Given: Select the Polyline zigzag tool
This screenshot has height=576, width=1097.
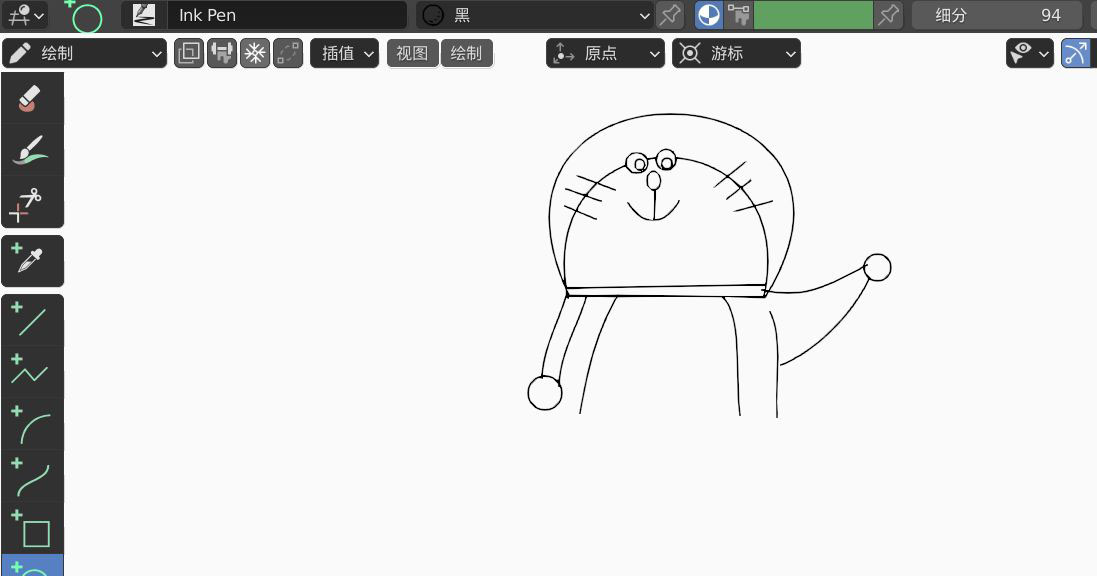Looking at the screenshot, I should point(32,372).
